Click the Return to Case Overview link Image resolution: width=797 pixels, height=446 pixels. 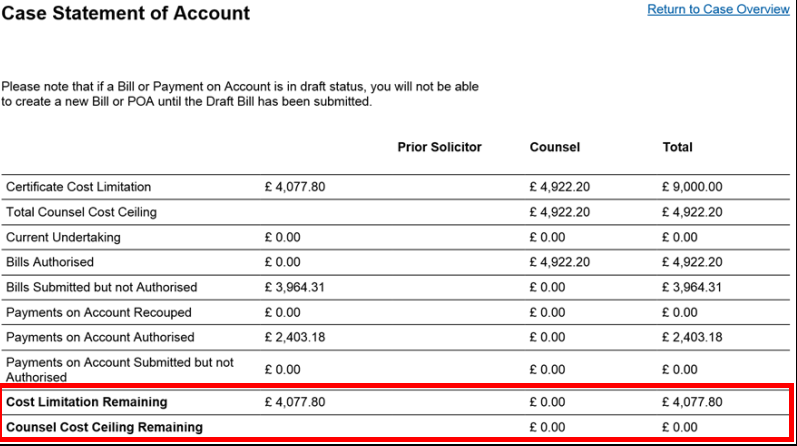[x=718, y=10]
